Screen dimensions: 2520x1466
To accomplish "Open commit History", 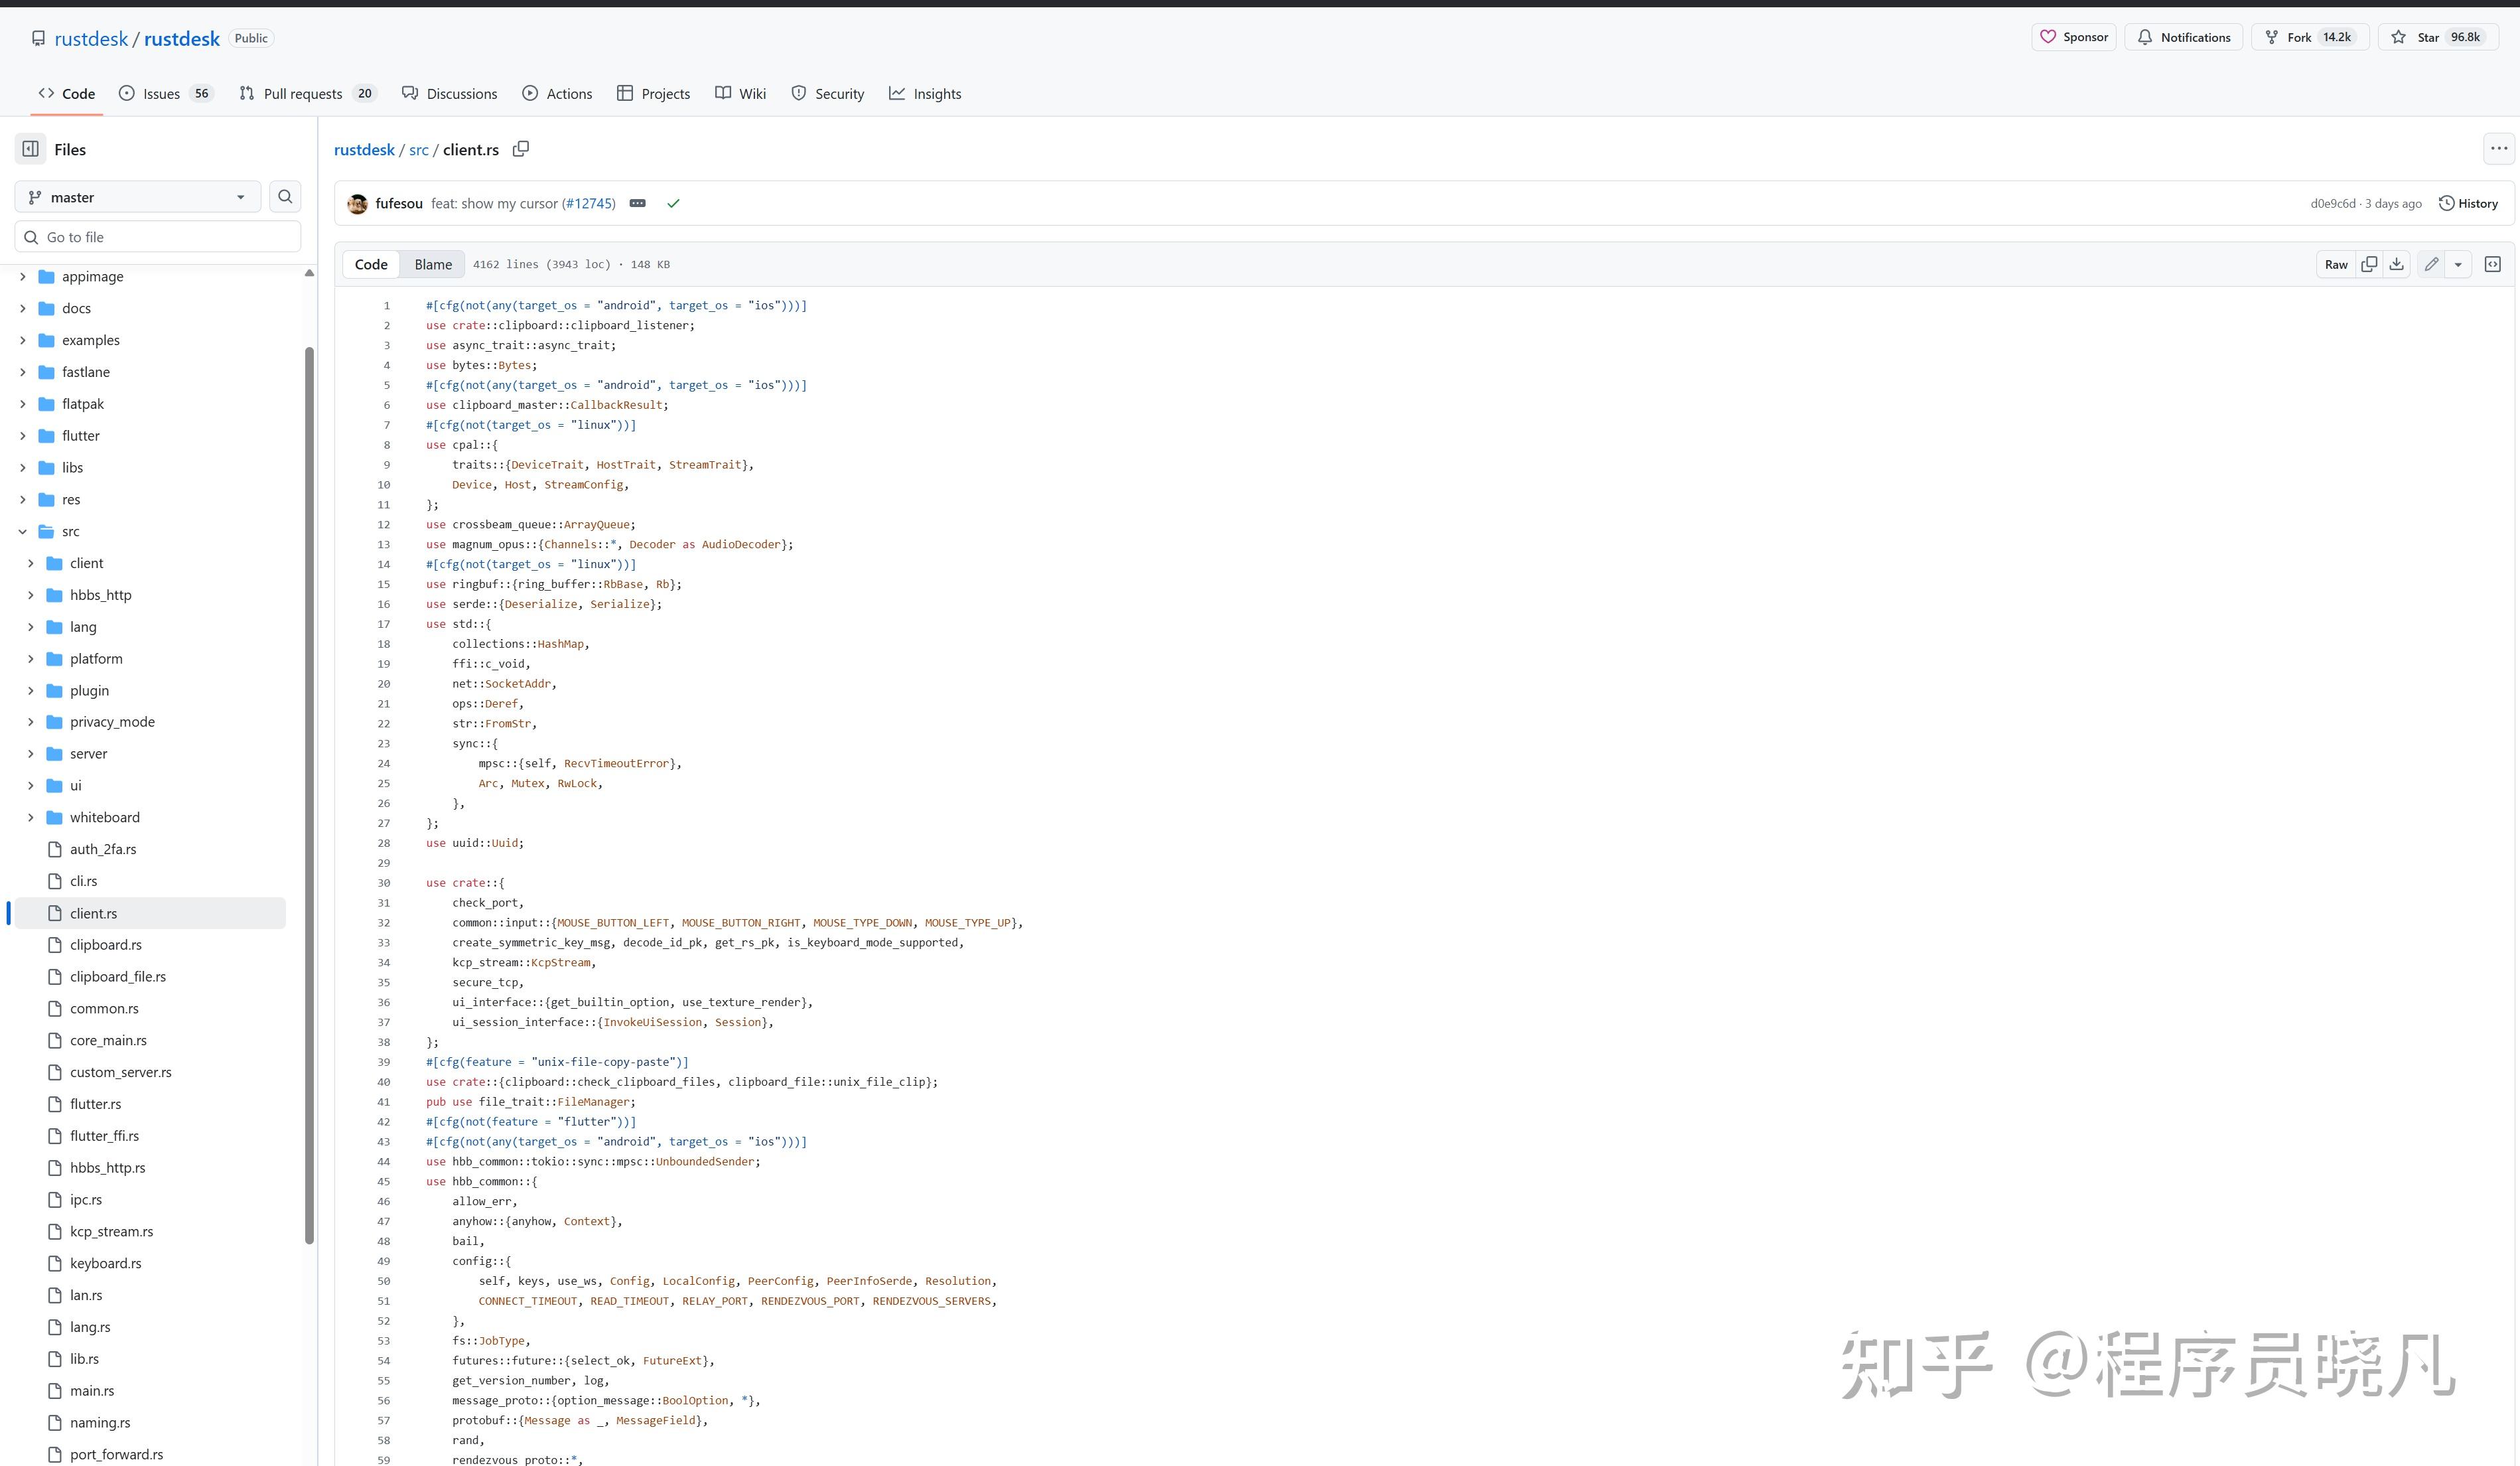I will [x=2468, y=203].
